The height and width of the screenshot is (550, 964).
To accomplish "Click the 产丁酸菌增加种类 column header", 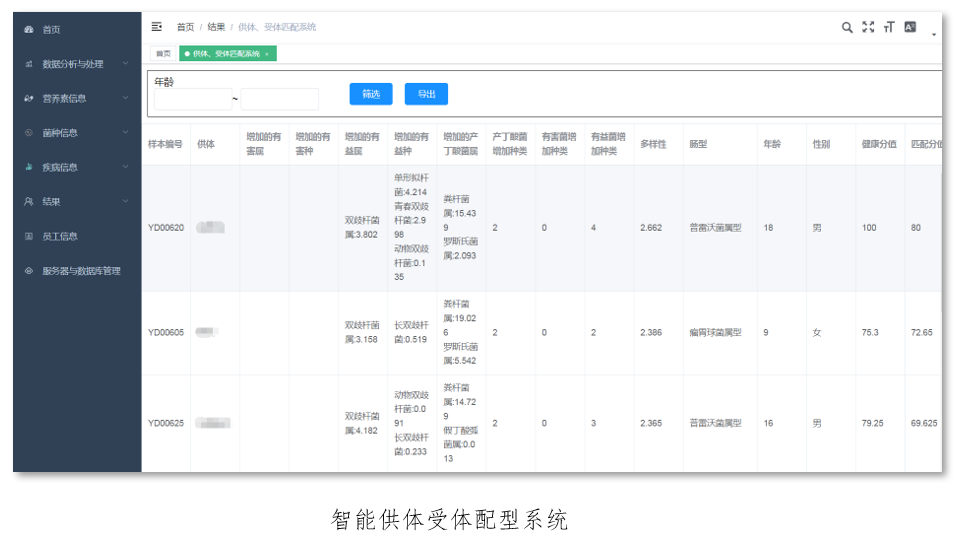I will (x=510, y=144).
